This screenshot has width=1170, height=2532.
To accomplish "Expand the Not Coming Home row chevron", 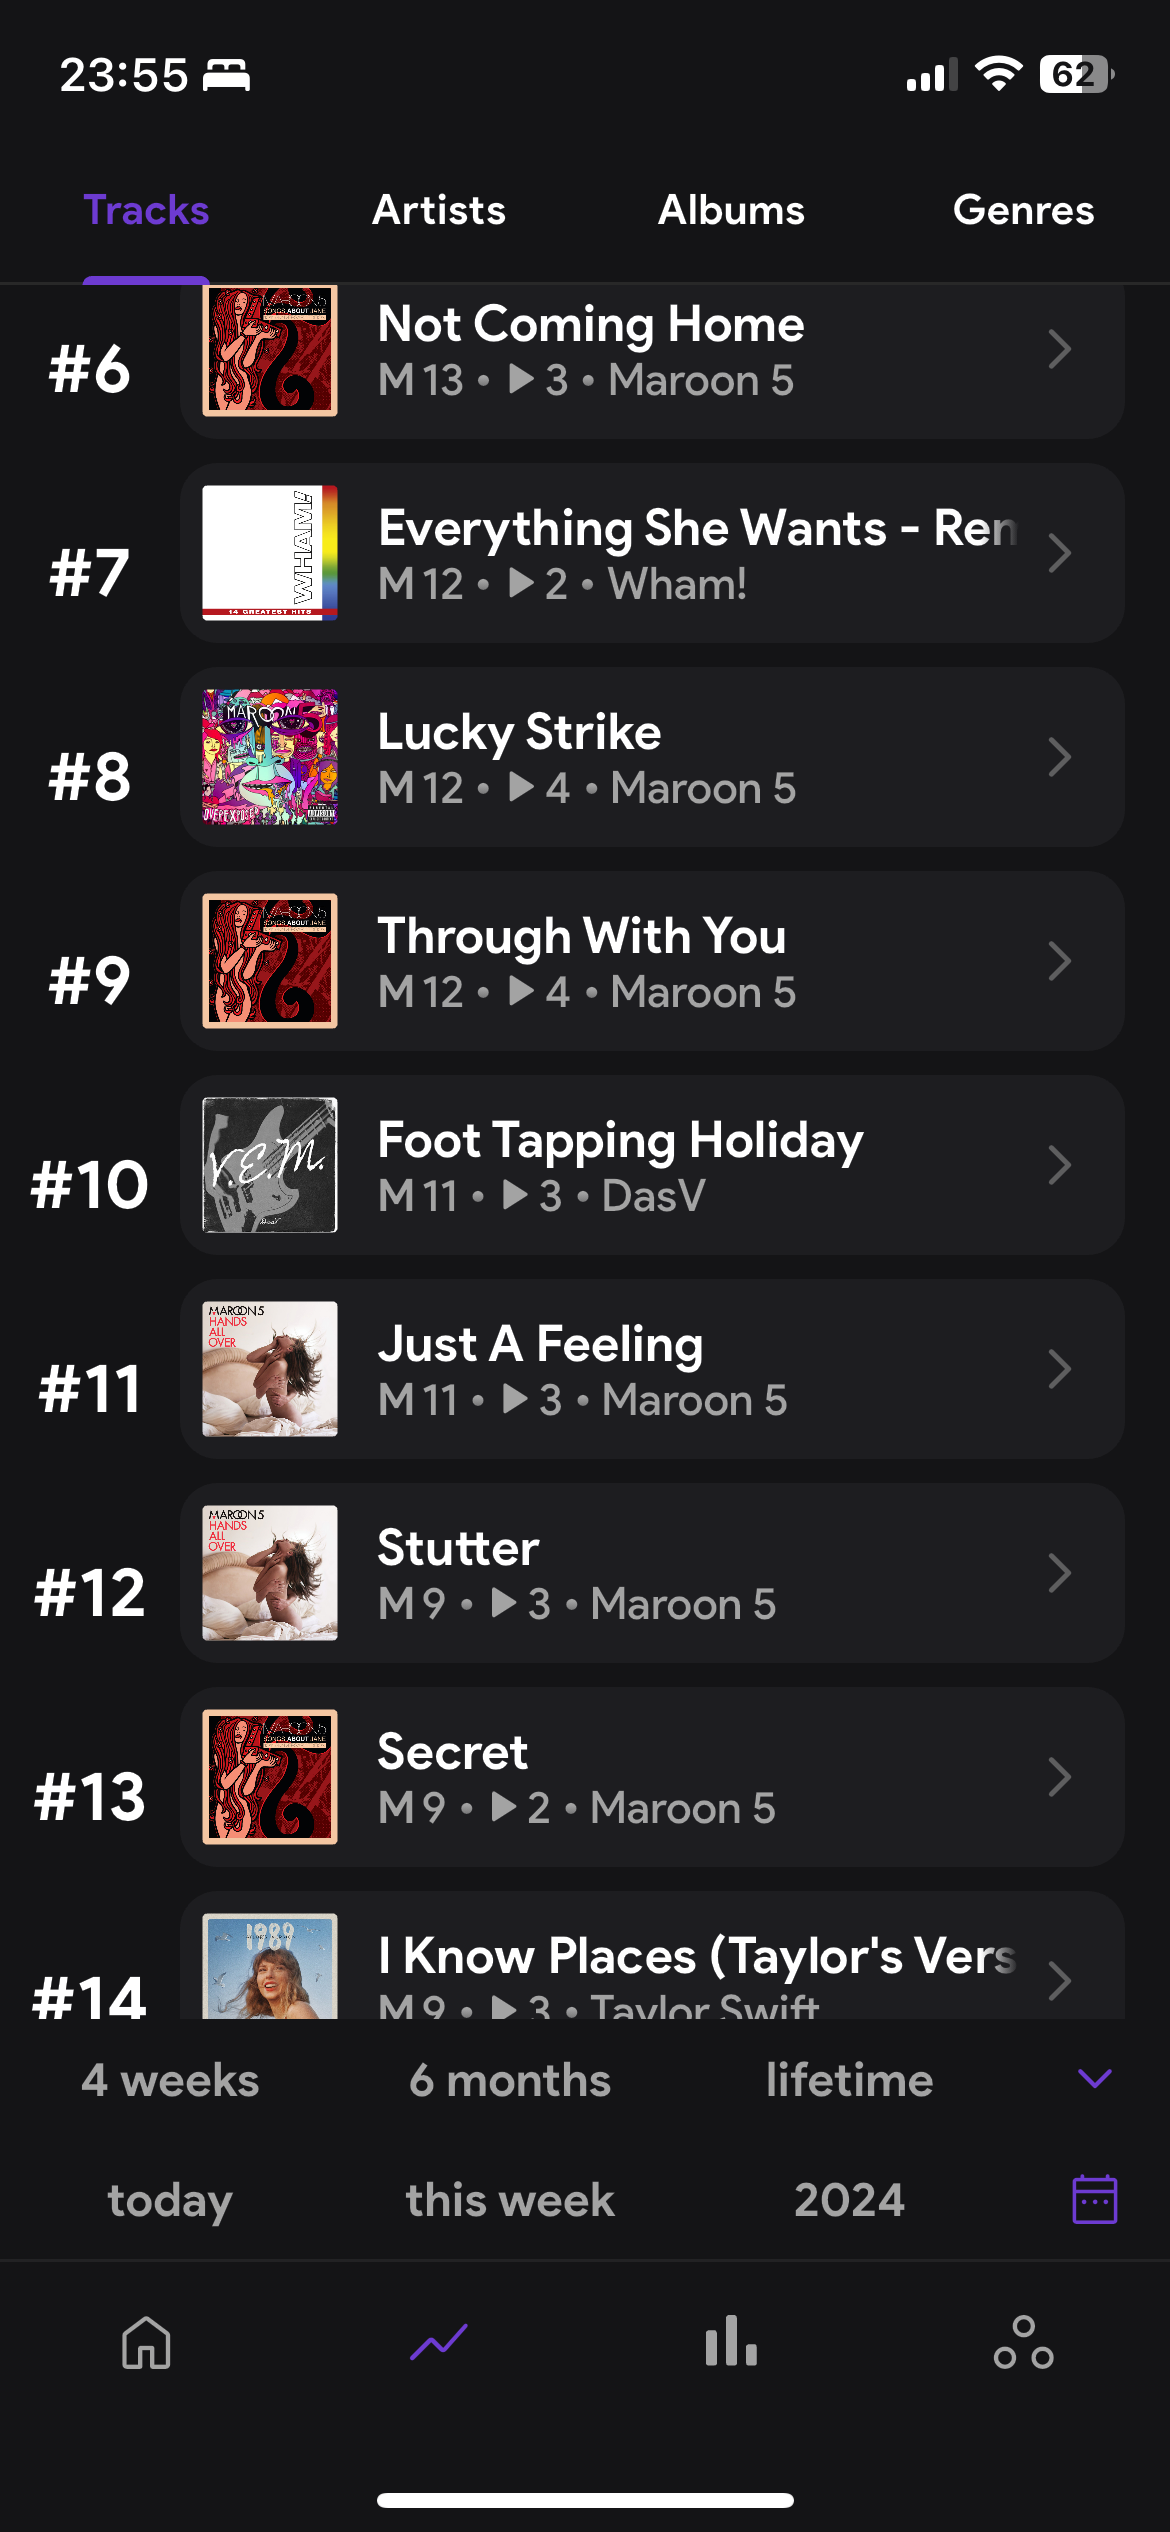I will [1059, 350].
